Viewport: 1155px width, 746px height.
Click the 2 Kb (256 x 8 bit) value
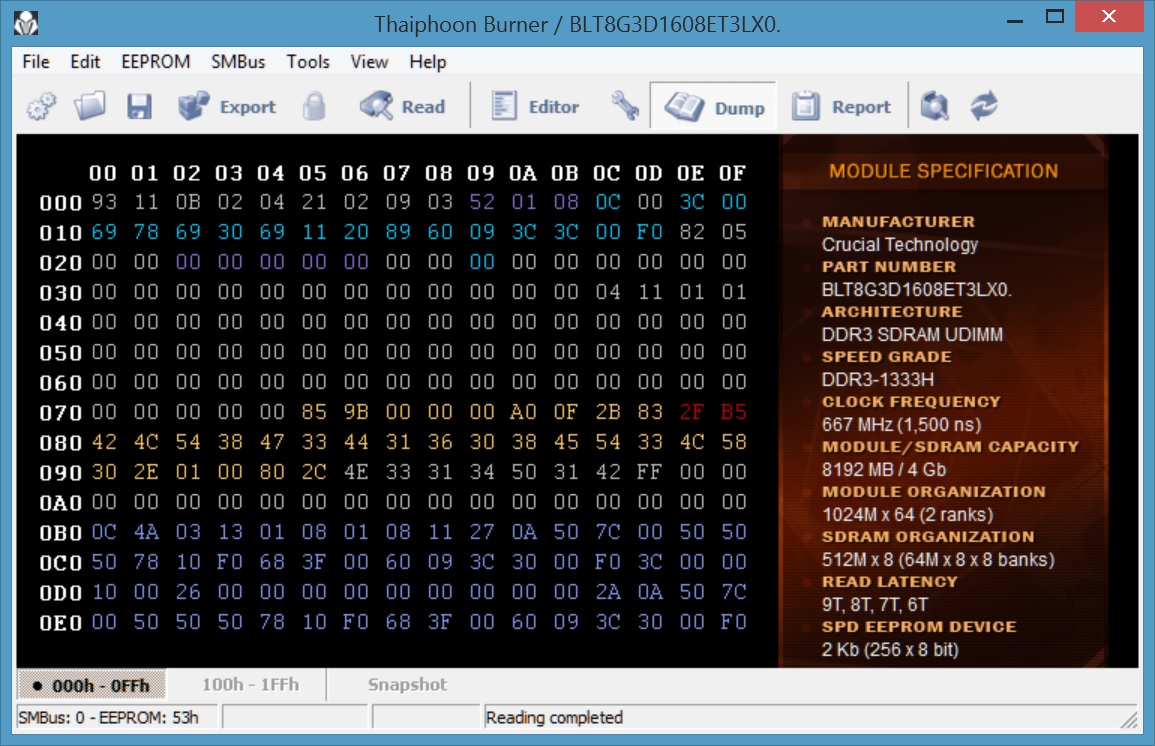point(891,650)
